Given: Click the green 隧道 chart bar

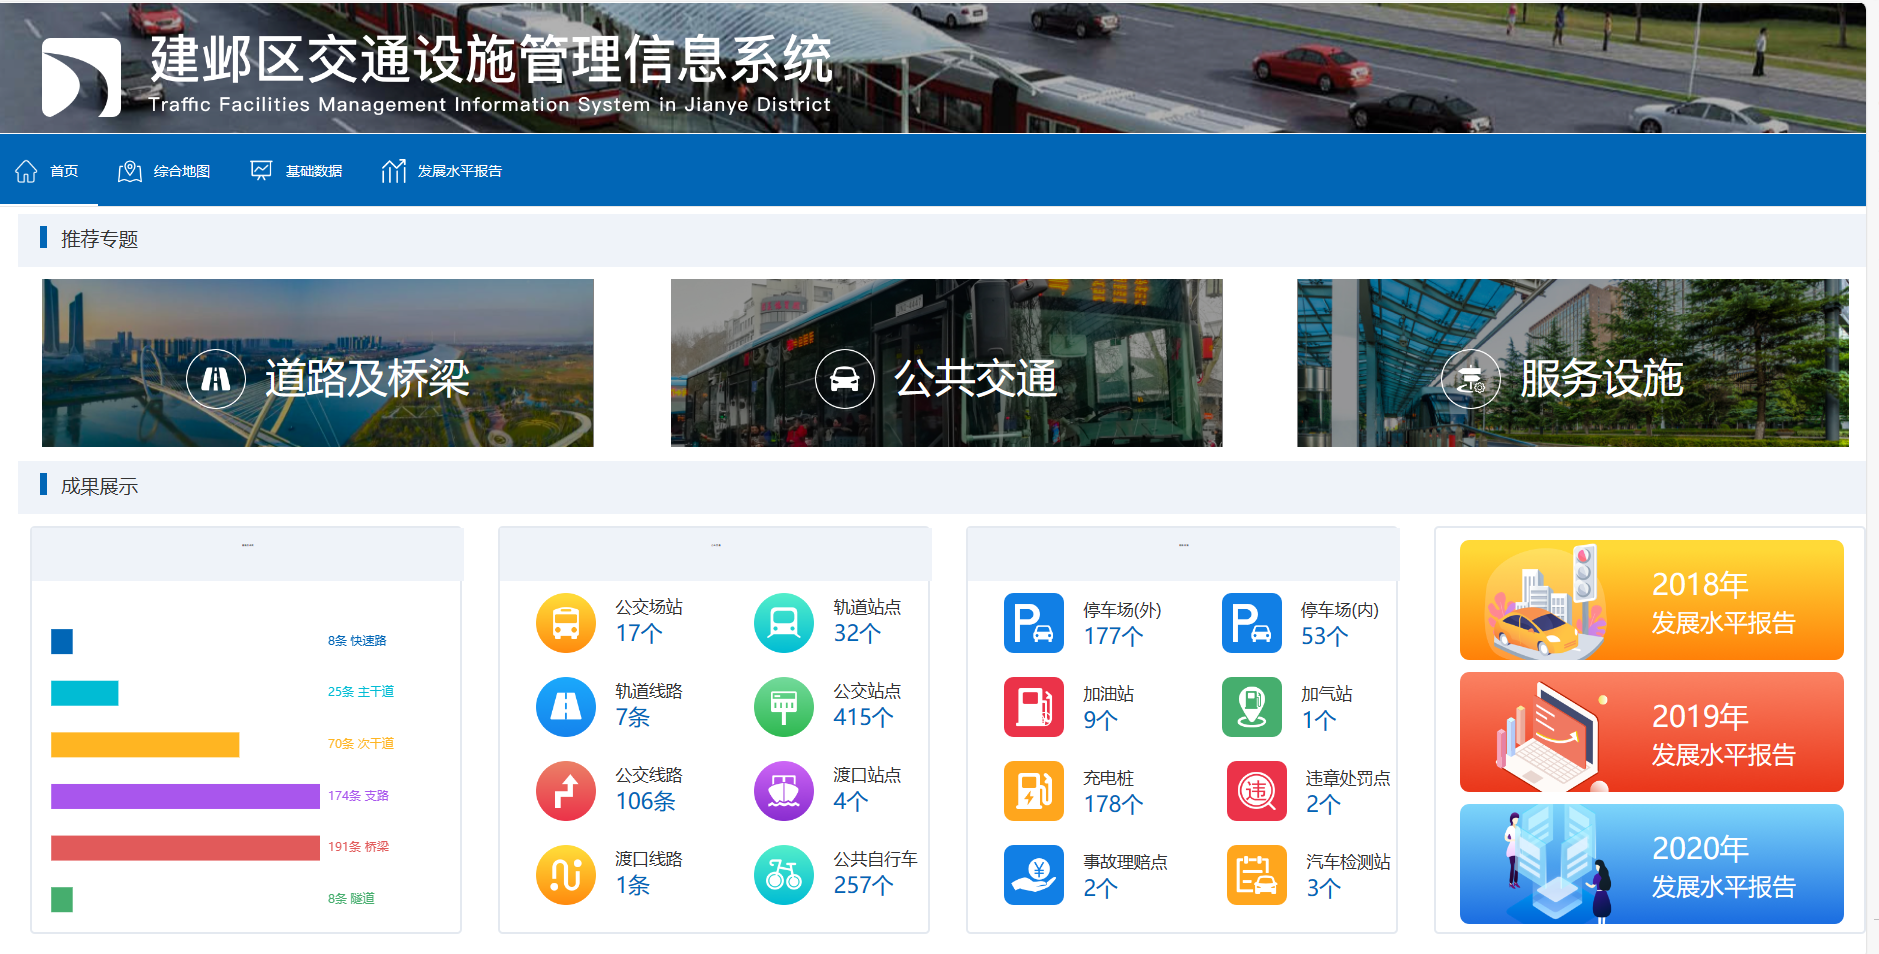Looking at the screenshot, I should [x=62, y=899].
